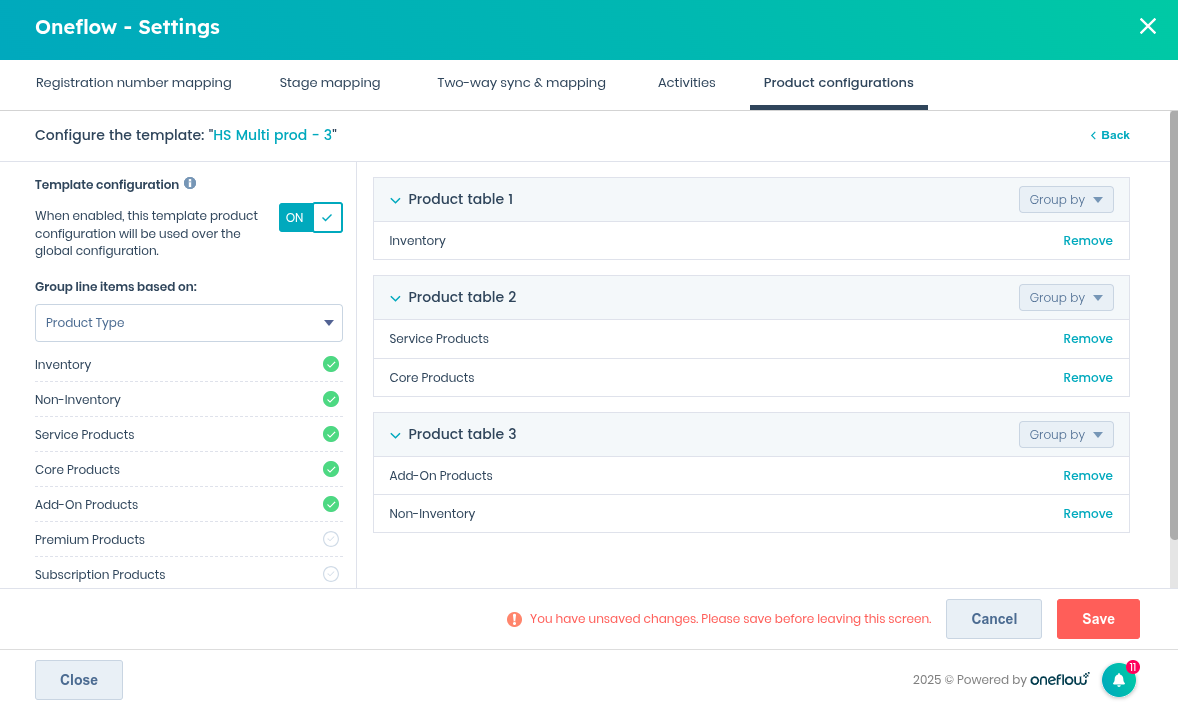Check the Subscription Products circle
This screenshot has height=707, width=1178.
click(331, 574)
